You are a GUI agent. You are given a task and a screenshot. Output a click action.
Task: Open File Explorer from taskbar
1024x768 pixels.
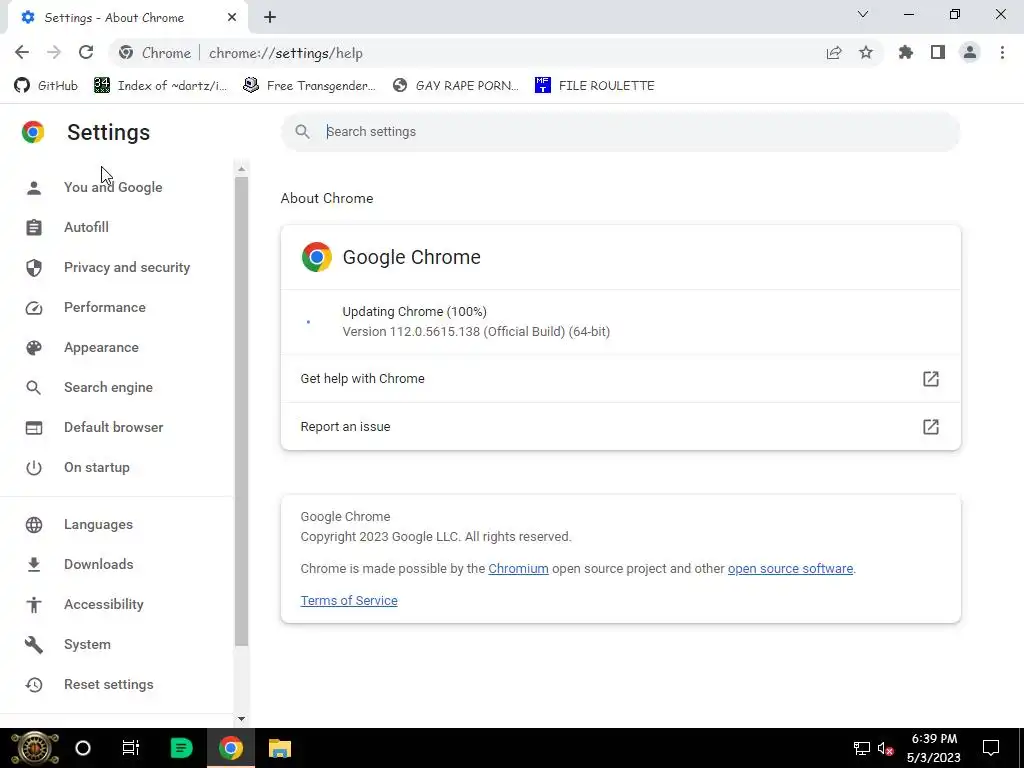(280, 748)
